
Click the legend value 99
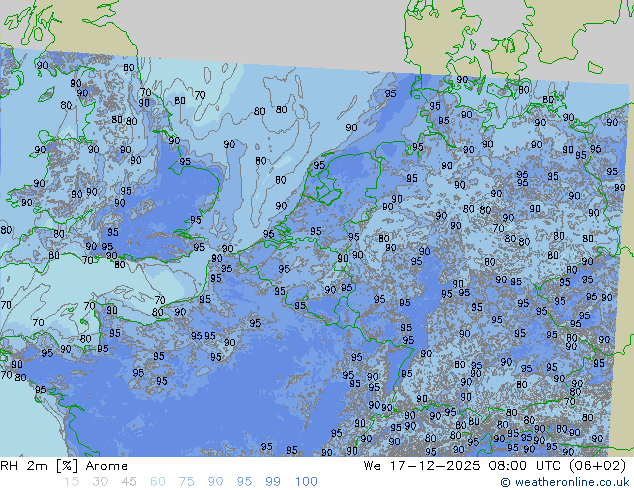[x=273, y=482]
